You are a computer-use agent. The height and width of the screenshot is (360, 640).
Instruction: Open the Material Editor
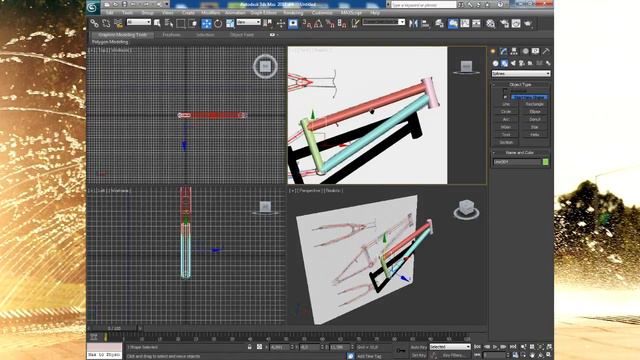491,23
